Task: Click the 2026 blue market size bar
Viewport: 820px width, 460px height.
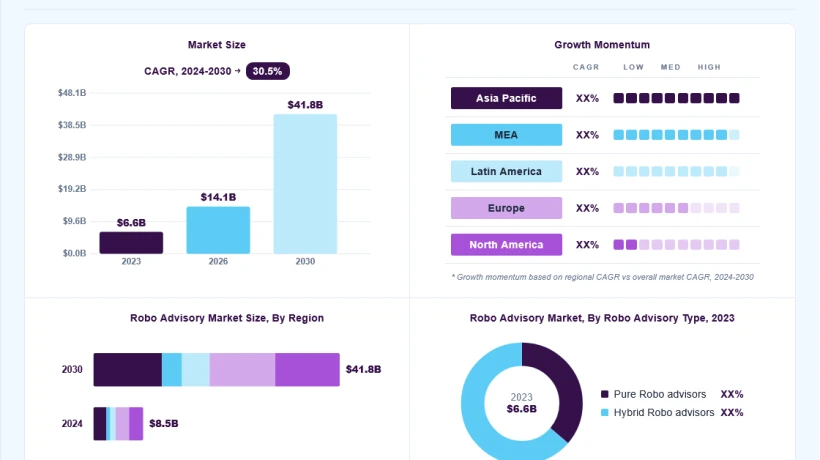Action: (x=218, y=230)
